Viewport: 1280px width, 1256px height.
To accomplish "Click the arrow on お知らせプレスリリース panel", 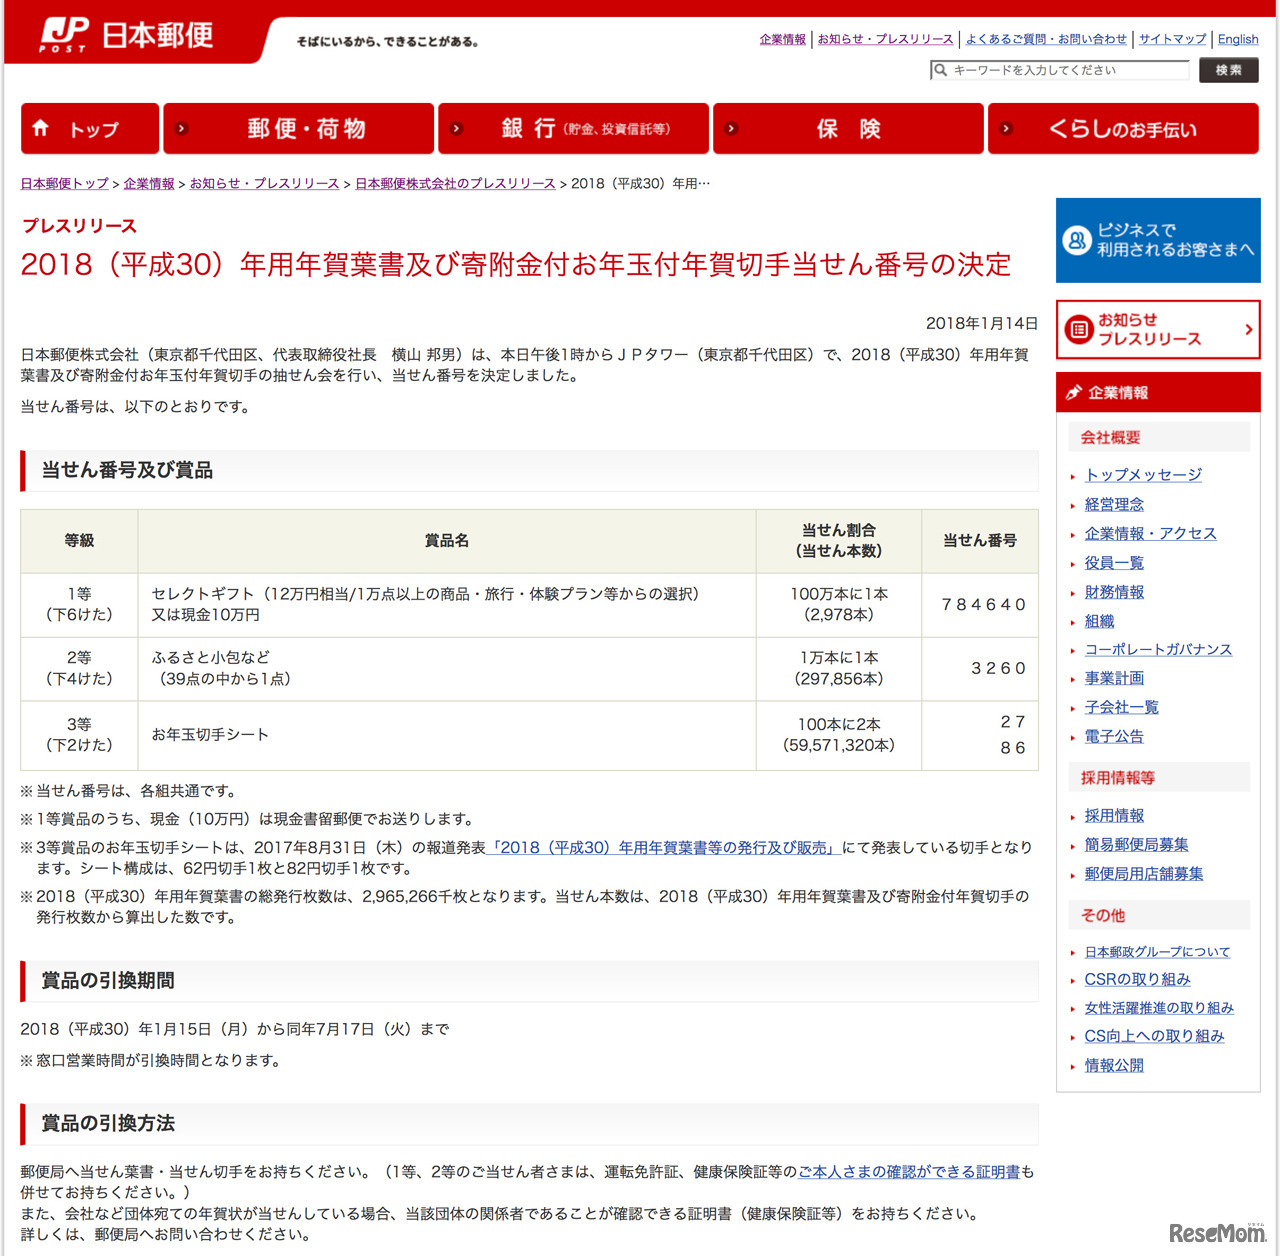I will click(x=1248, y=330).
